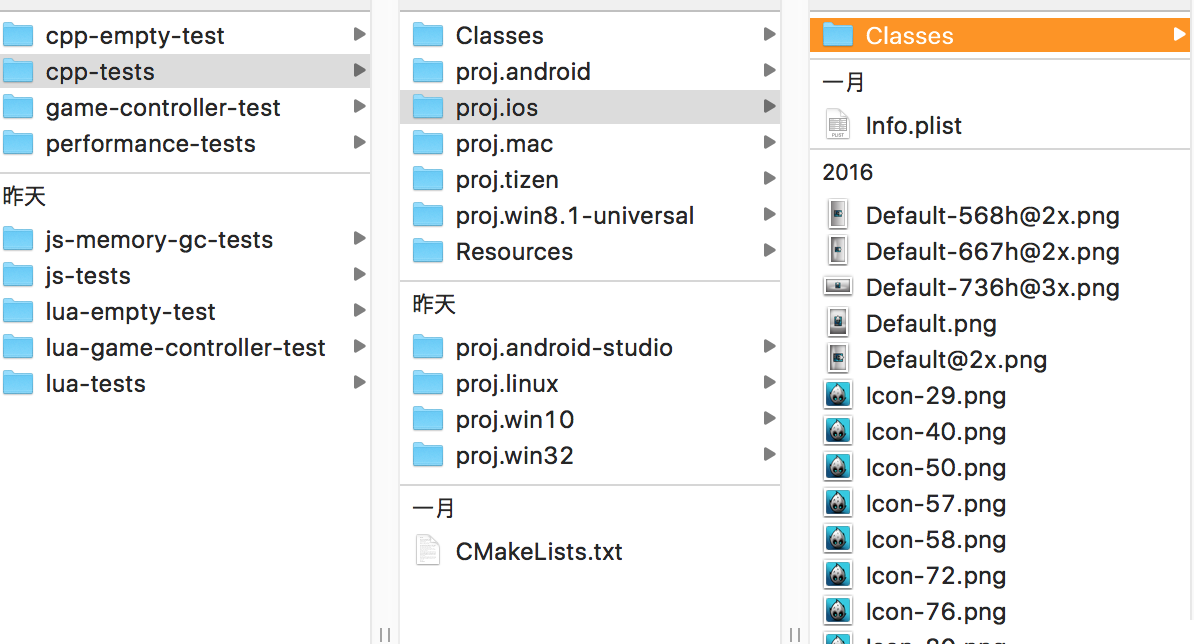Click the CMakeLists.txt document icon

(x=427, y=551)
